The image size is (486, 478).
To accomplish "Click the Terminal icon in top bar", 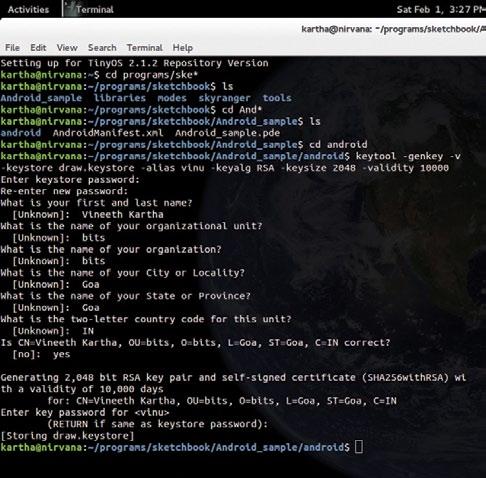I will 69,9.
